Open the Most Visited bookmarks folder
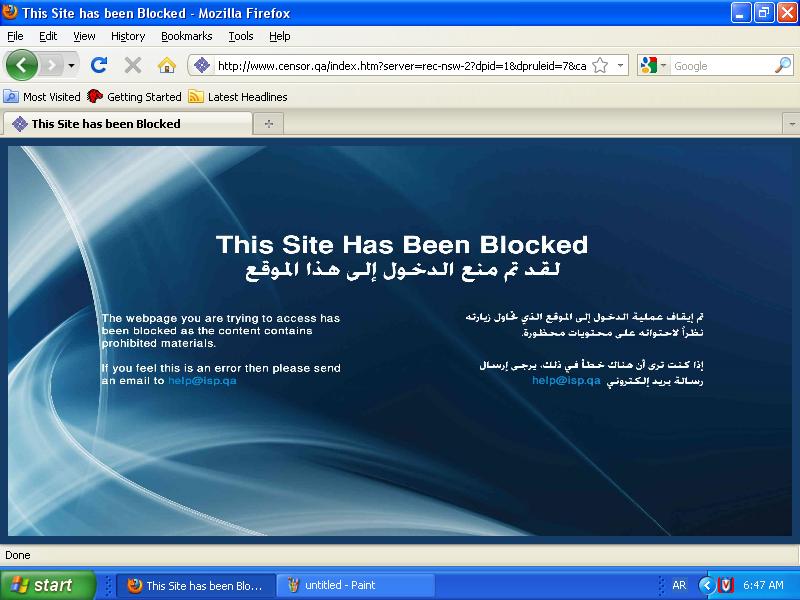Screen dimensions: 800x600 click(43, 97)
